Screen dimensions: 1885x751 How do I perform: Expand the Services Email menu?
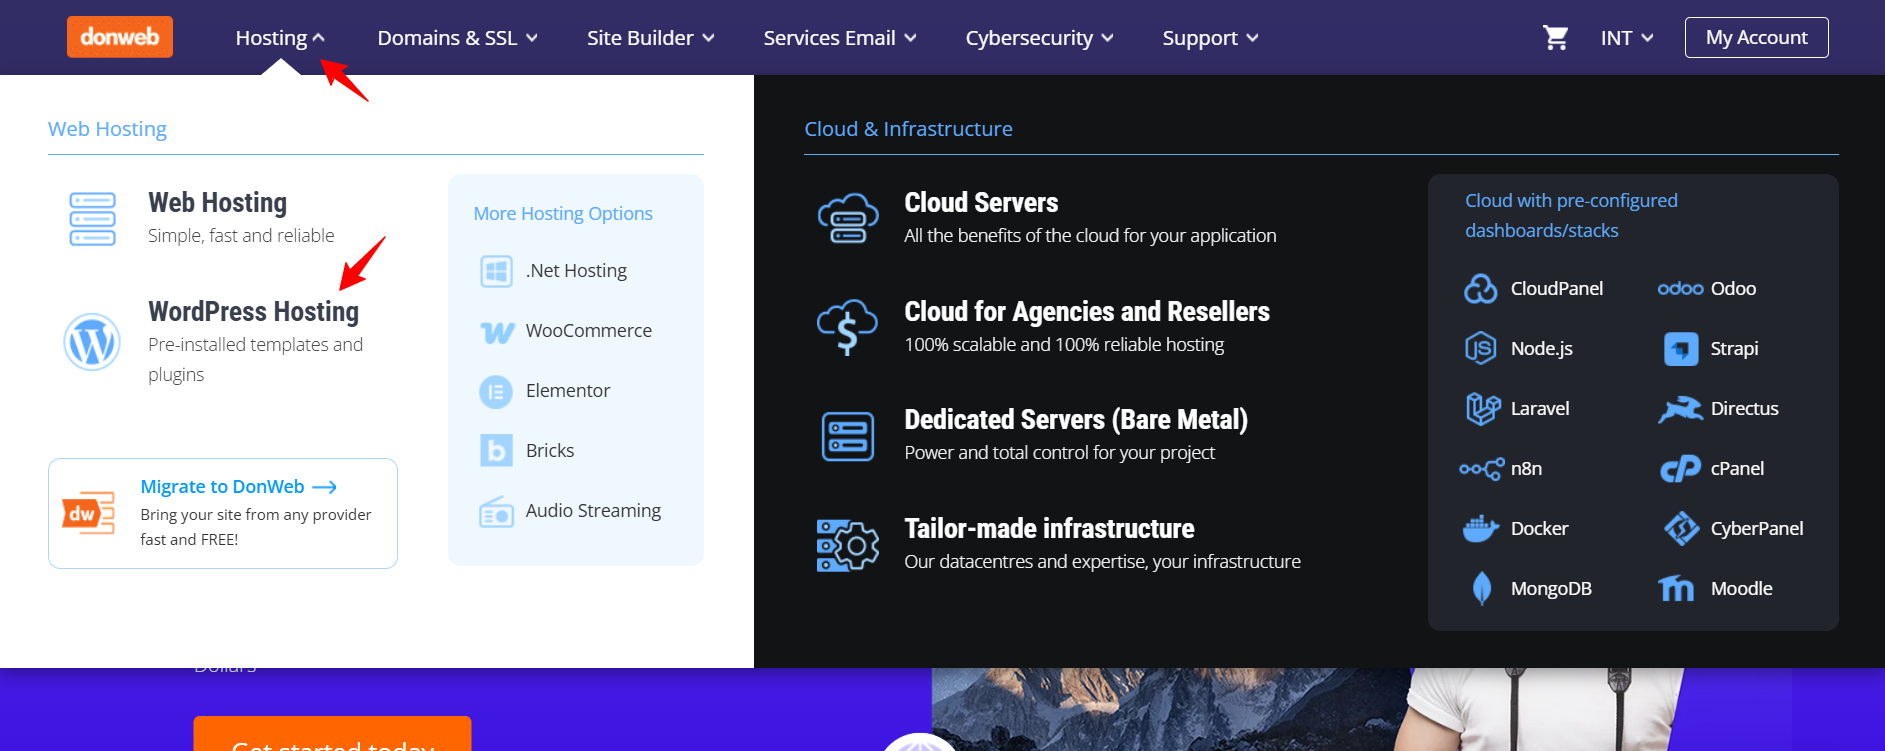(840, 38)
